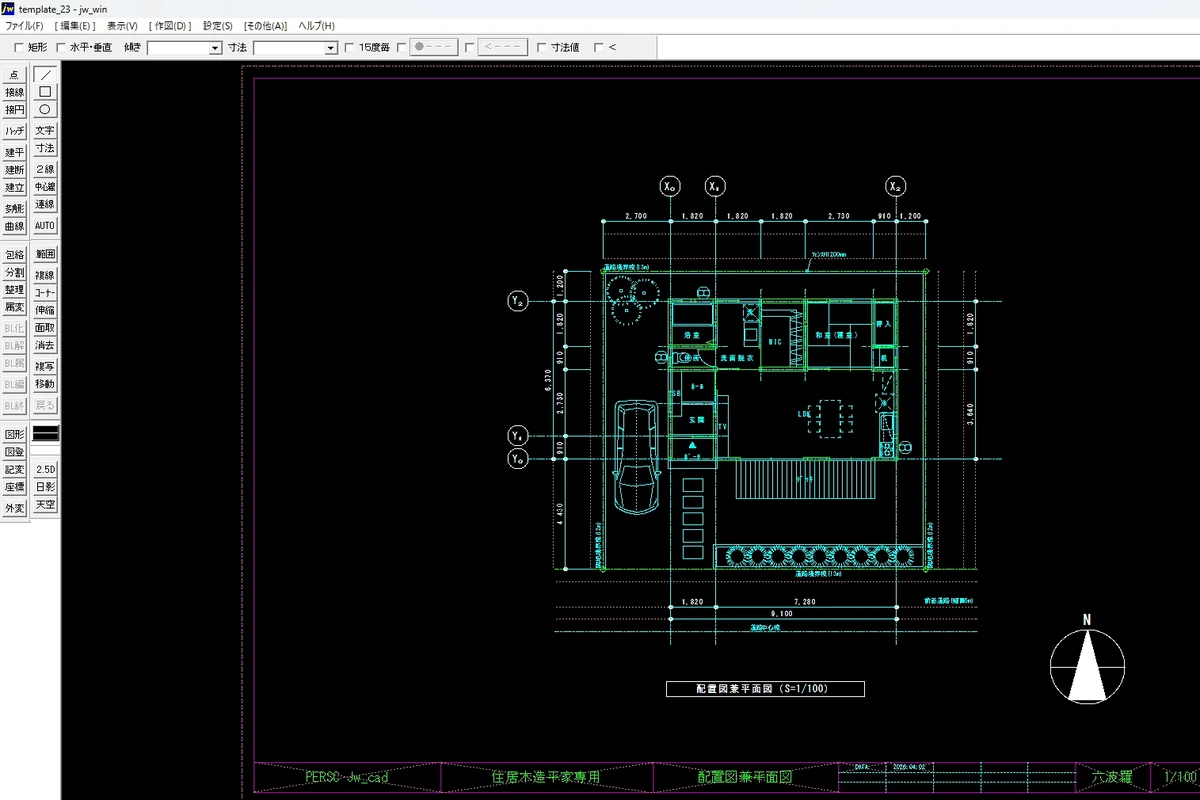
Task: Open the ヘルプ(H) menu
Action: 316,25
